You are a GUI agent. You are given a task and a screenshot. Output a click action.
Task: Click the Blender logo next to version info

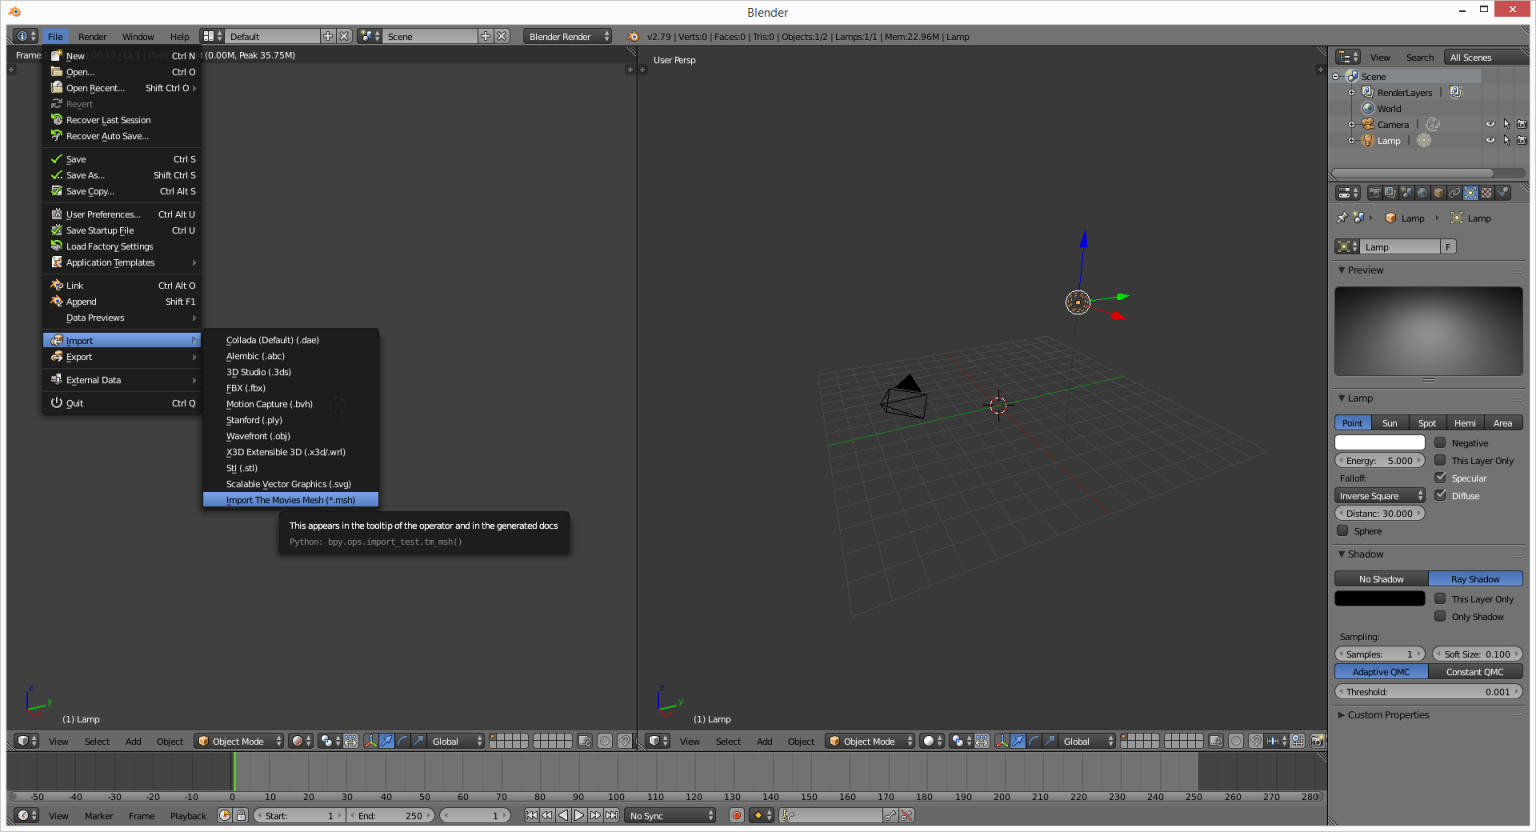pos(632,37)
